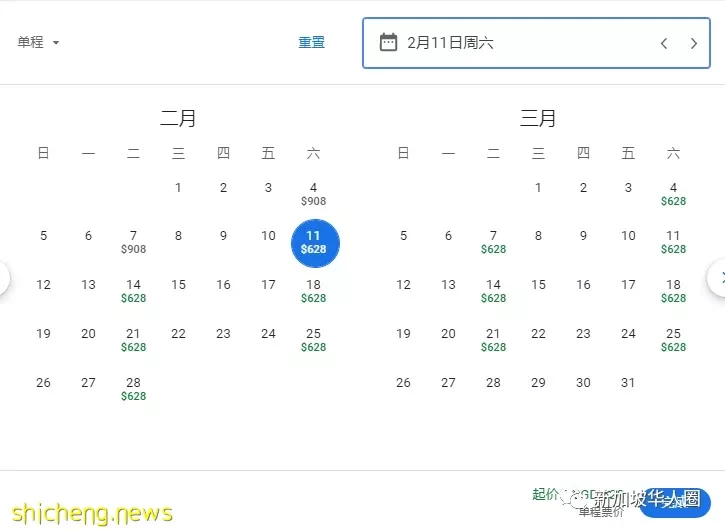725x531 pixels.
Task: Select February 25 priced $628
Action: pos(313,340)
